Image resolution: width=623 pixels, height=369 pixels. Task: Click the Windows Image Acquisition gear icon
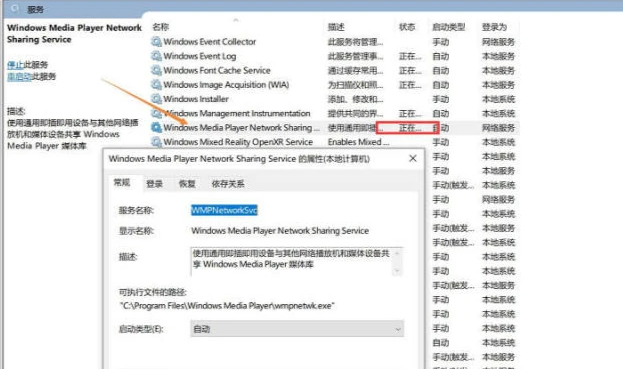click(157, 85)
